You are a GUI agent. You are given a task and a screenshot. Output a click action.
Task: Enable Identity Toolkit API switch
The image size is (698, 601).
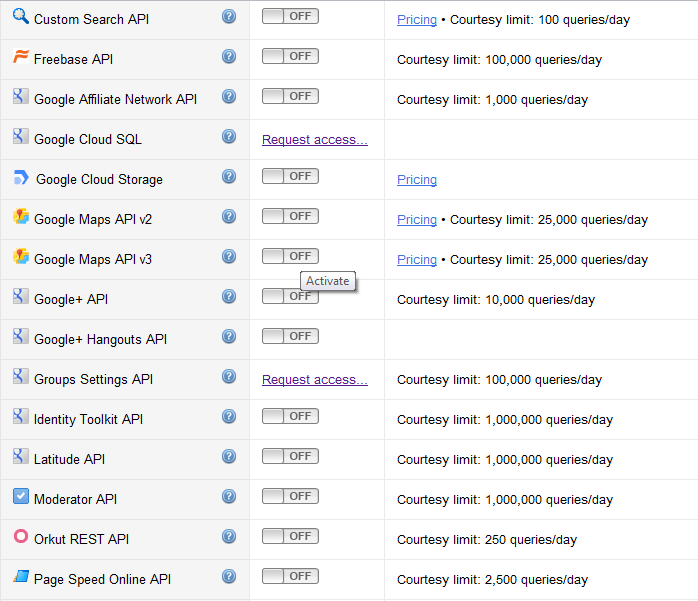click(290, 416)
